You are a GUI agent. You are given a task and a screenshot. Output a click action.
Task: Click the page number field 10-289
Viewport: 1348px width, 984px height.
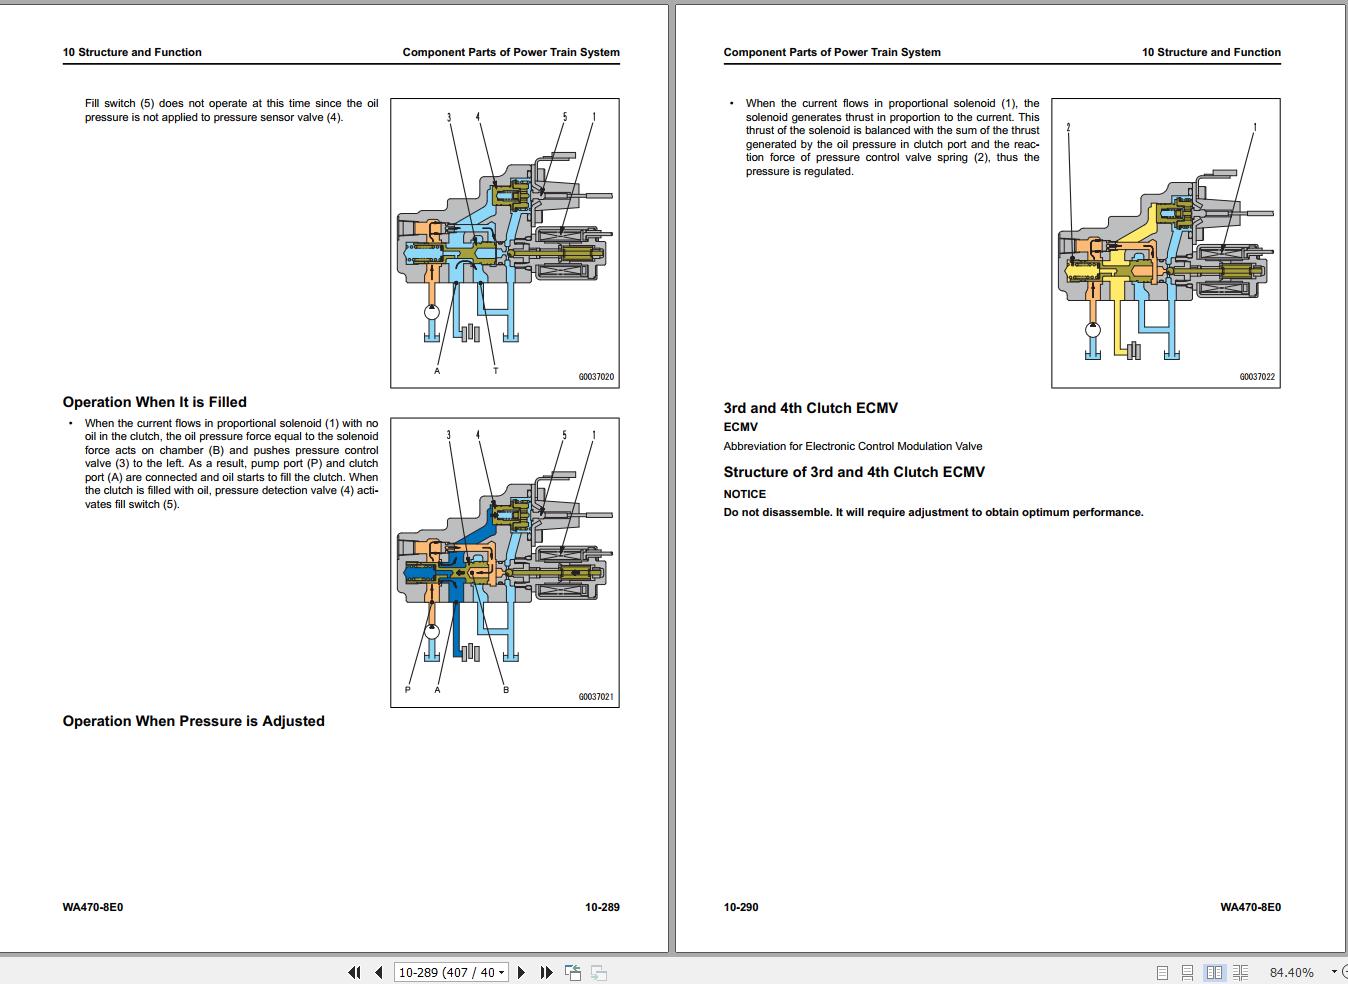tap(452, 972)
